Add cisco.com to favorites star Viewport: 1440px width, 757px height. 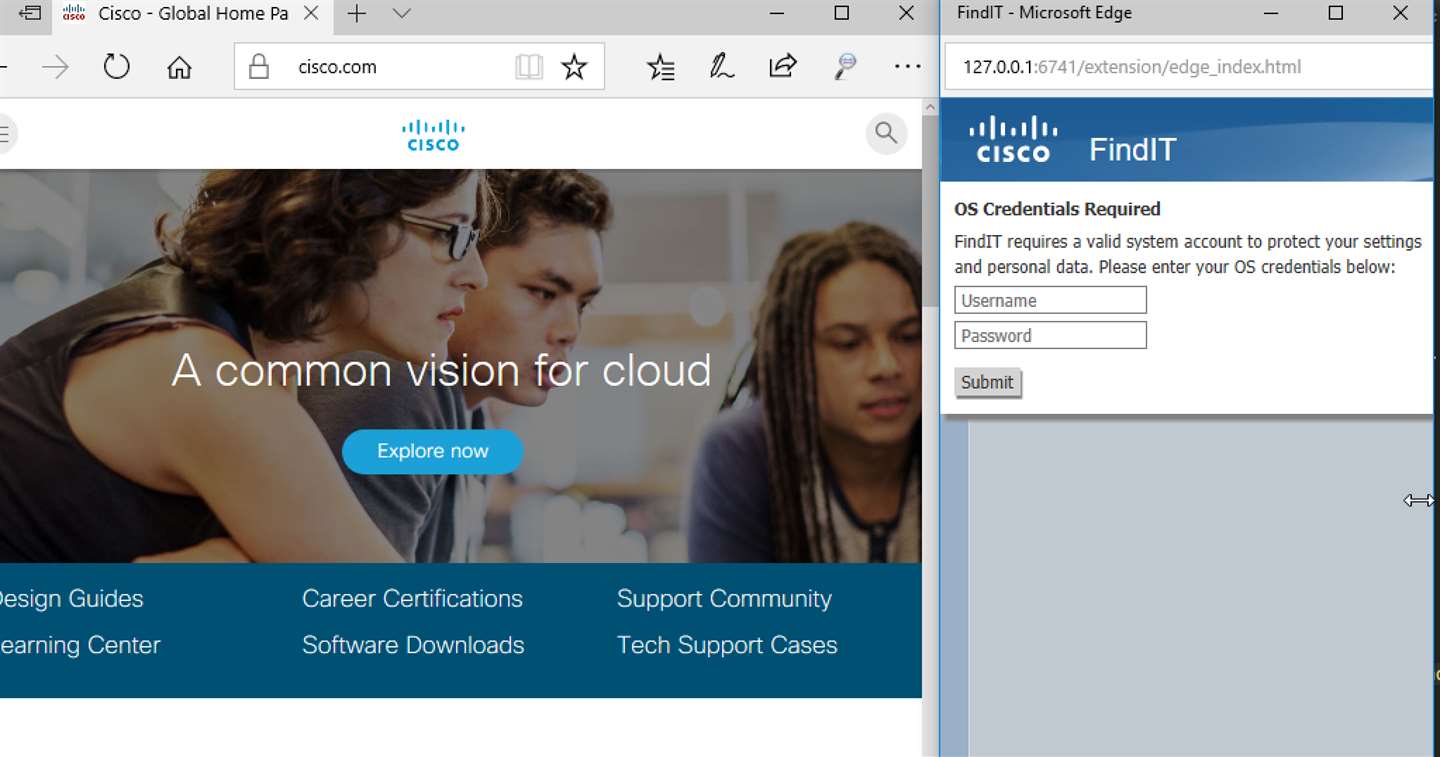click(574, 67)
